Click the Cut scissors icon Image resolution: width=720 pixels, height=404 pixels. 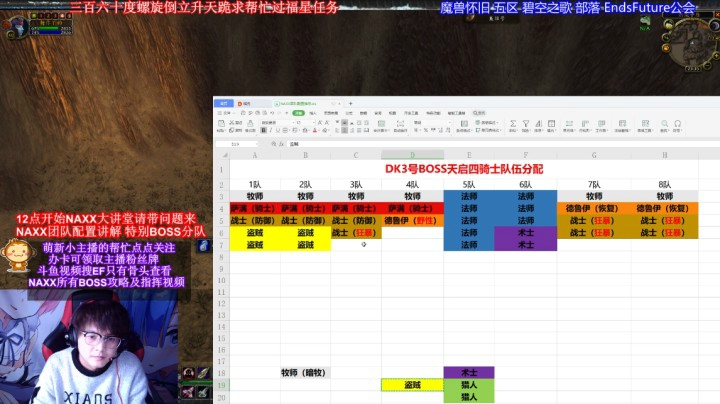click(x=231, y=123)
